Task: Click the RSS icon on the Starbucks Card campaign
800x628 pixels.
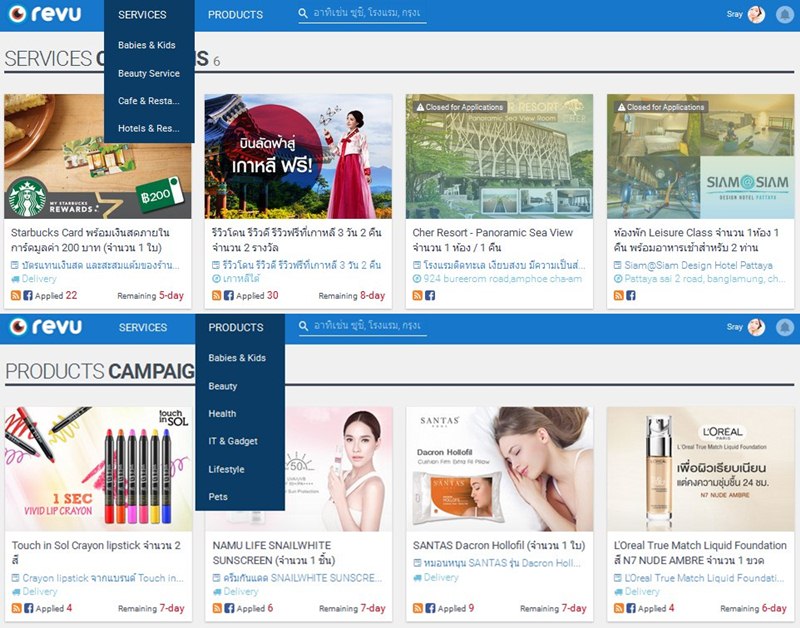Action: tap(16, 295)
